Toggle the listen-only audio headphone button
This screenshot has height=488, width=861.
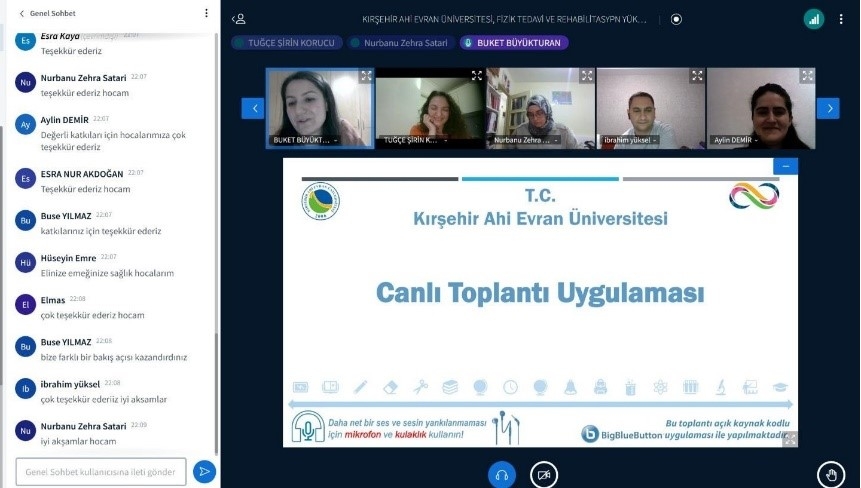pos(501,475)
